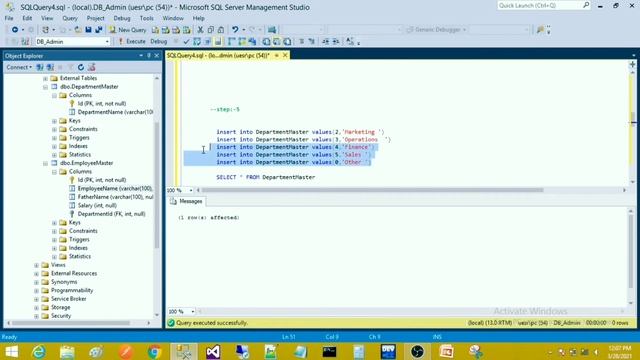Click the Object Explorer horizontal scrollbar
Image resolution: width=640 pixels, height=360 pixels.
coord(71,323)
